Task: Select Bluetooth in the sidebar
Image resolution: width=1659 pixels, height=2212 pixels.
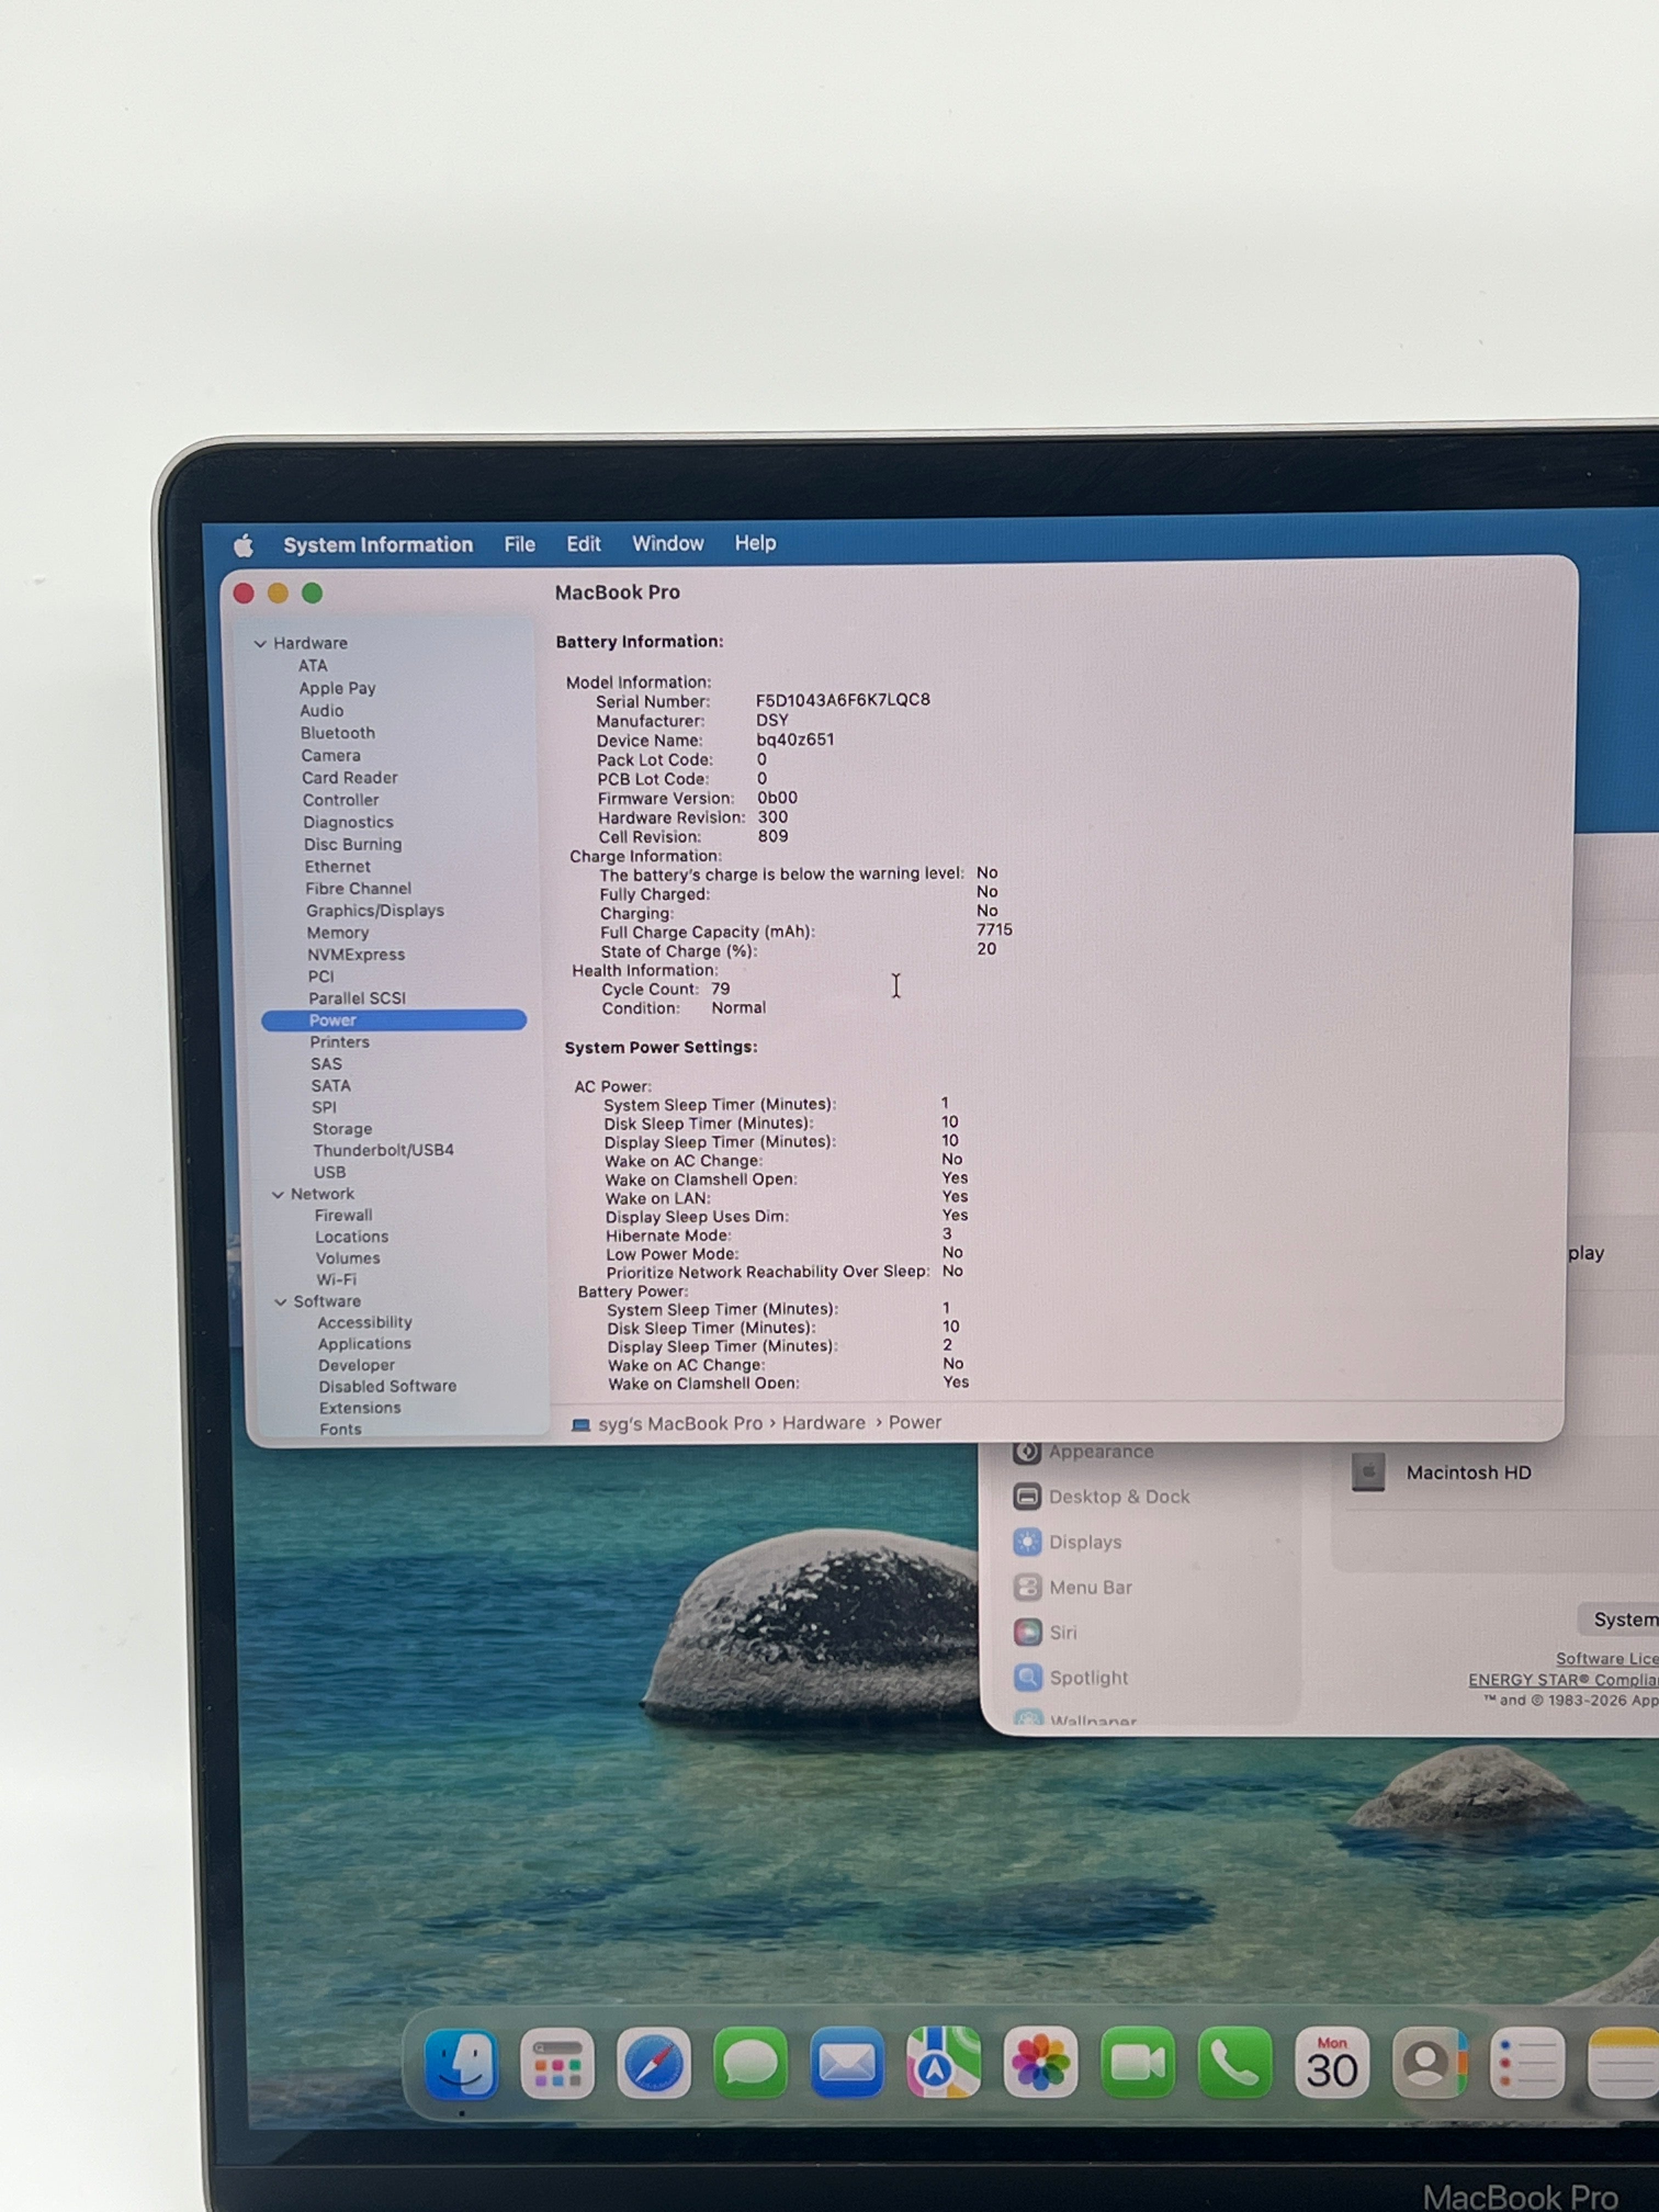Action: click(337, 733)
